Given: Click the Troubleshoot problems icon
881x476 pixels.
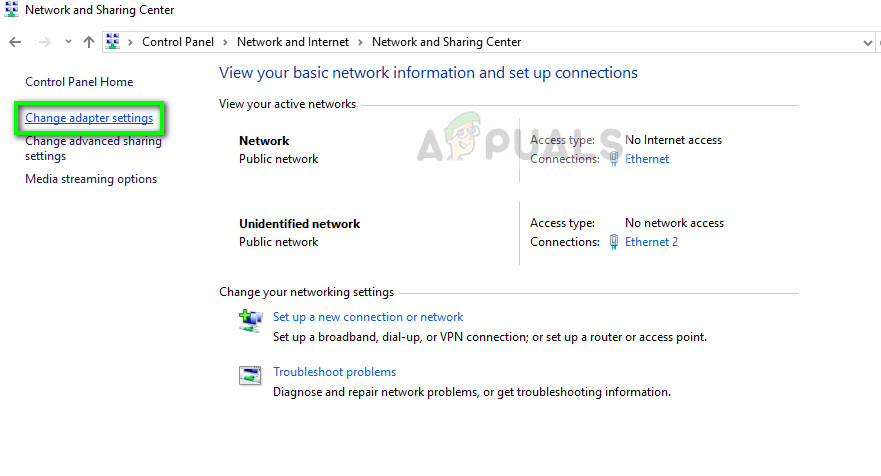Looking at the screenshot, I should (250, 375).
